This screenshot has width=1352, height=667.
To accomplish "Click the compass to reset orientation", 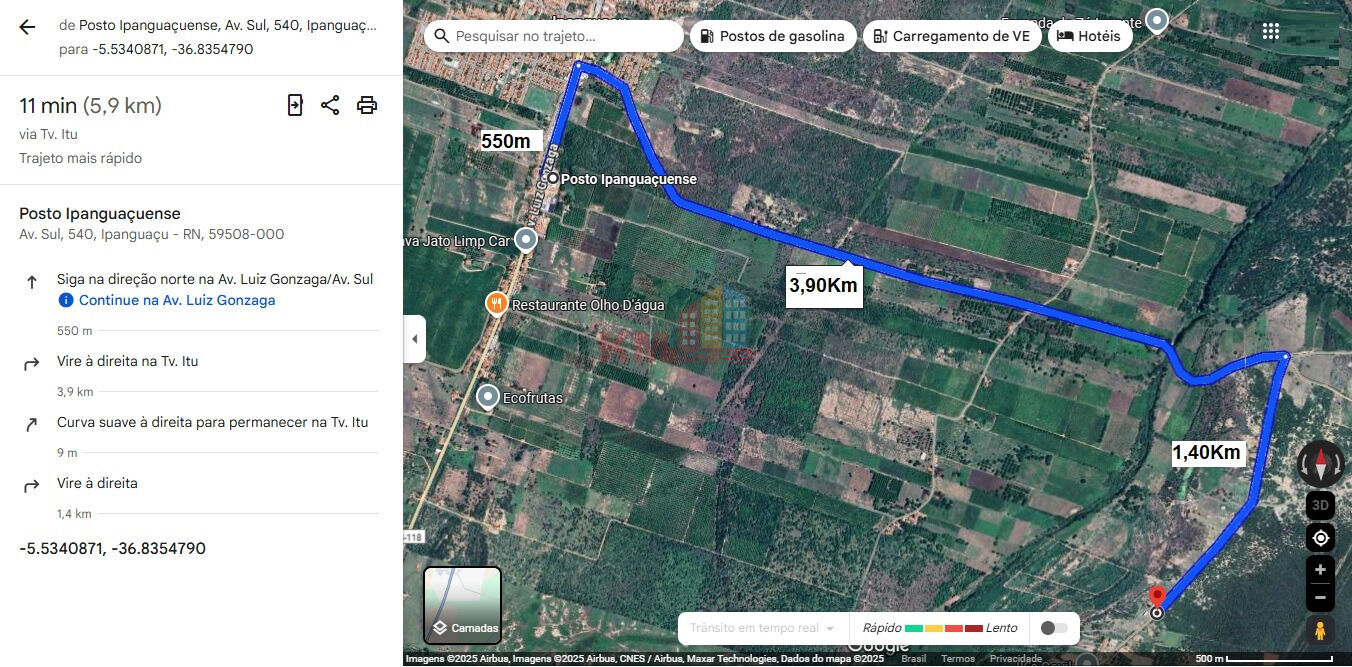I will click(x=1320, y=464).
